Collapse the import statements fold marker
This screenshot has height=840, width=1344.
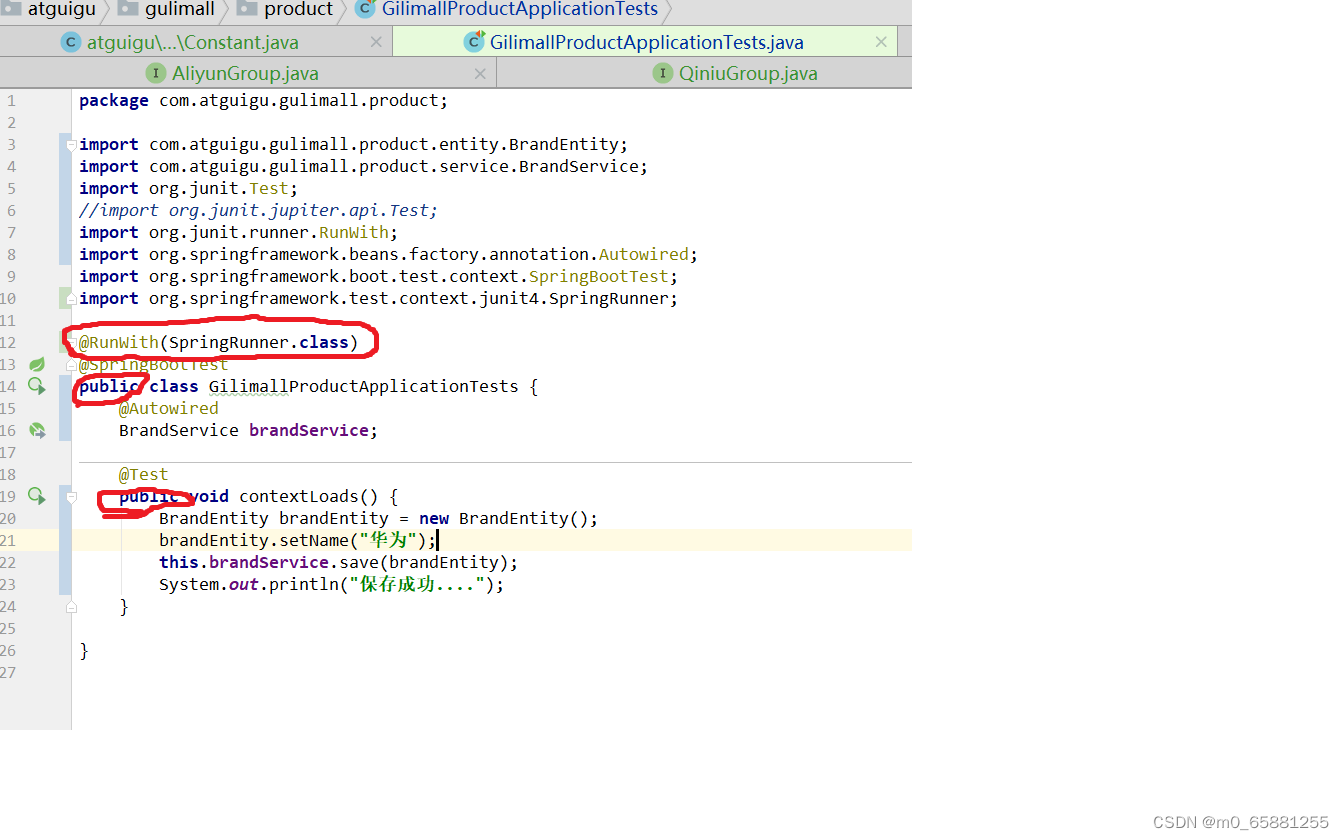tap(71, 144)
